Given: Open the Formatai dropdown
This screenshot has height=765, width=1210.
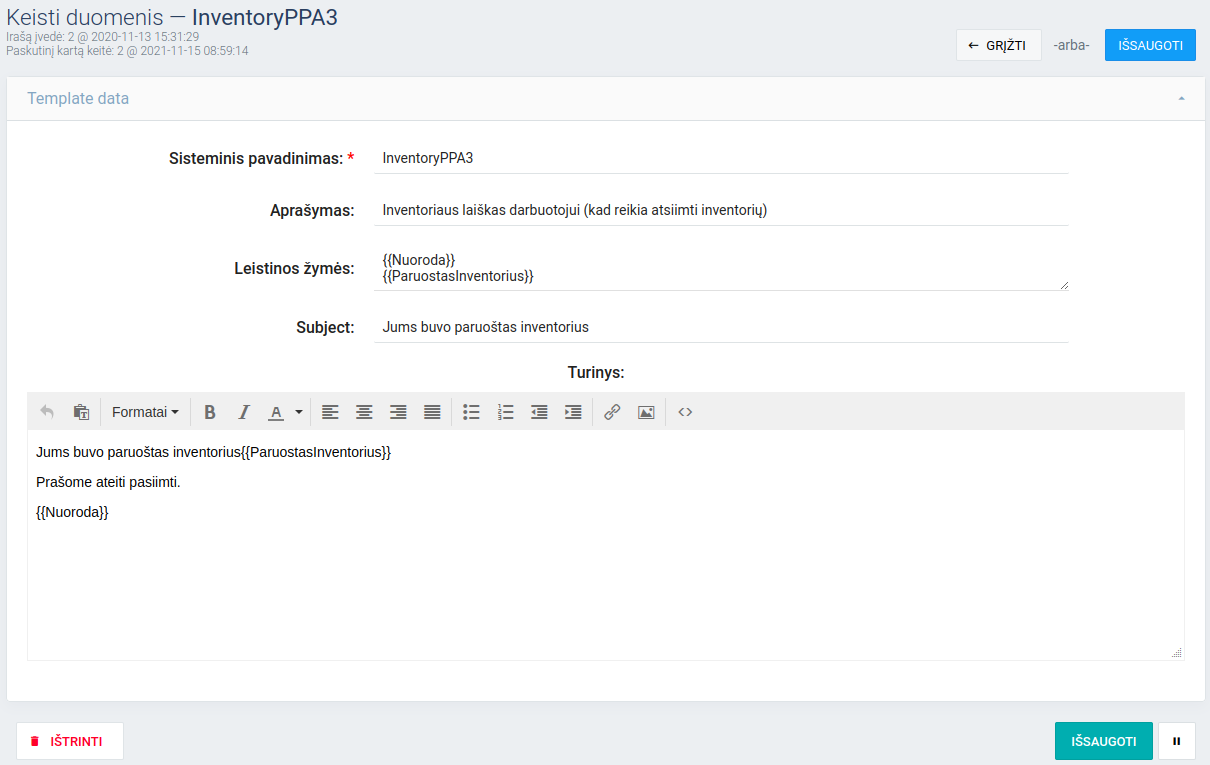Looking at the screenshot, I should click(x=145, y=412).
